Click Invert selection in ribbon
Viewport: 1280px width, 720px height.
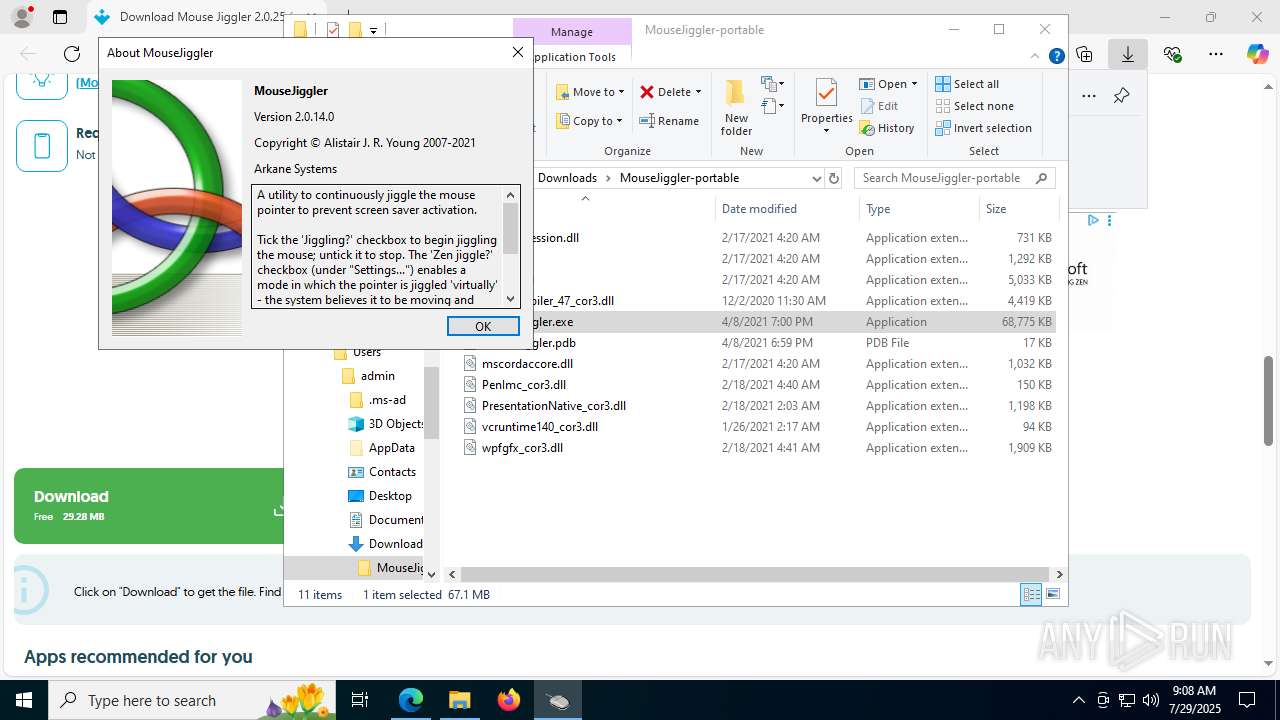pos(983,128)
